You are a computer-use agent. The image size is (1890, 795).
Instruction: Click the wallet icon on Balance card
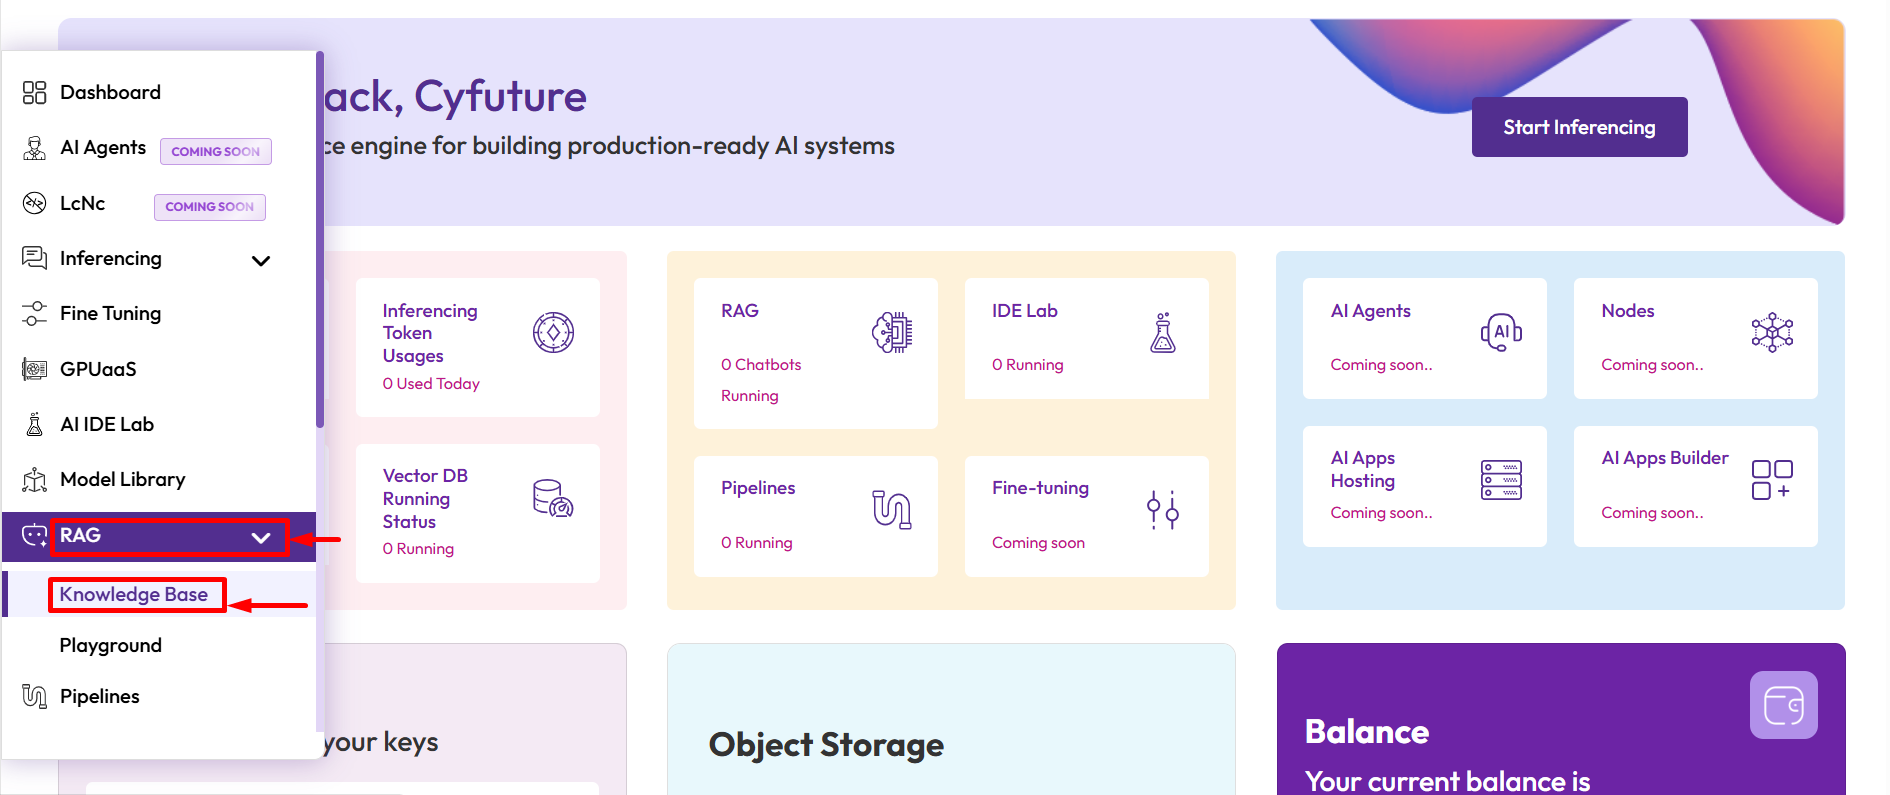[x=1783, y=705]
